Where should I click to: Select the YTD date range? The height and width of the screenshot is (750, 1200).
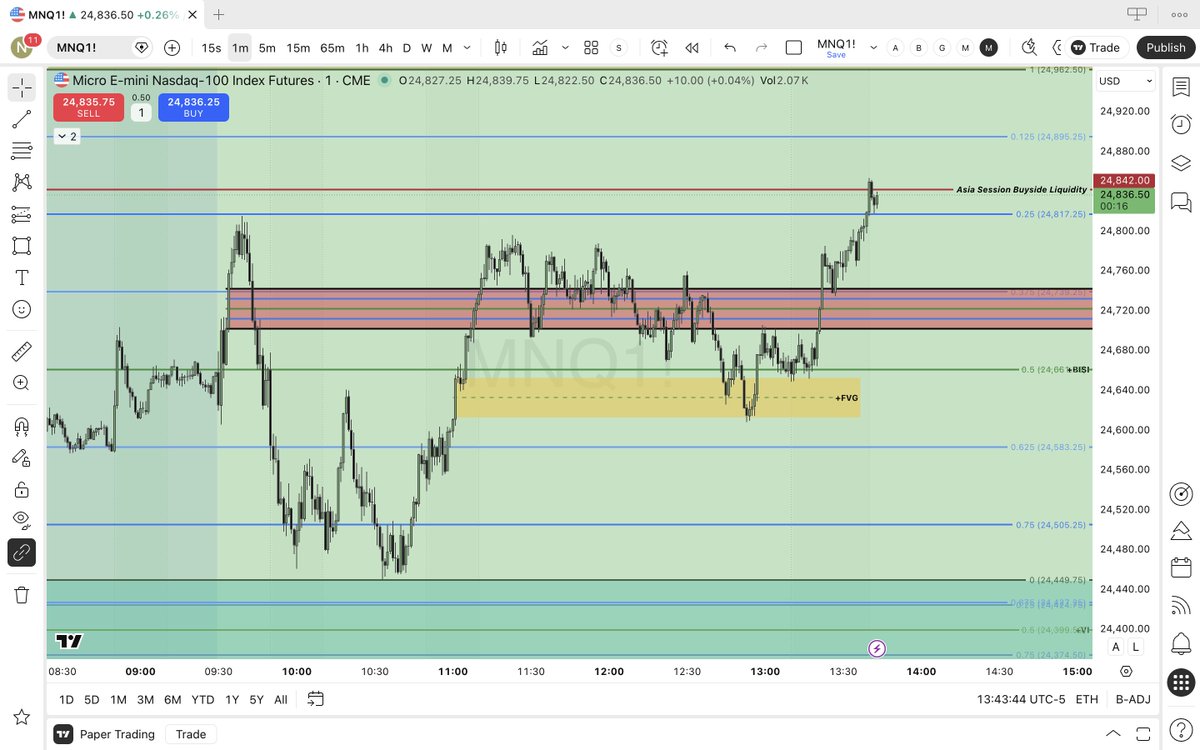(203, 699)
